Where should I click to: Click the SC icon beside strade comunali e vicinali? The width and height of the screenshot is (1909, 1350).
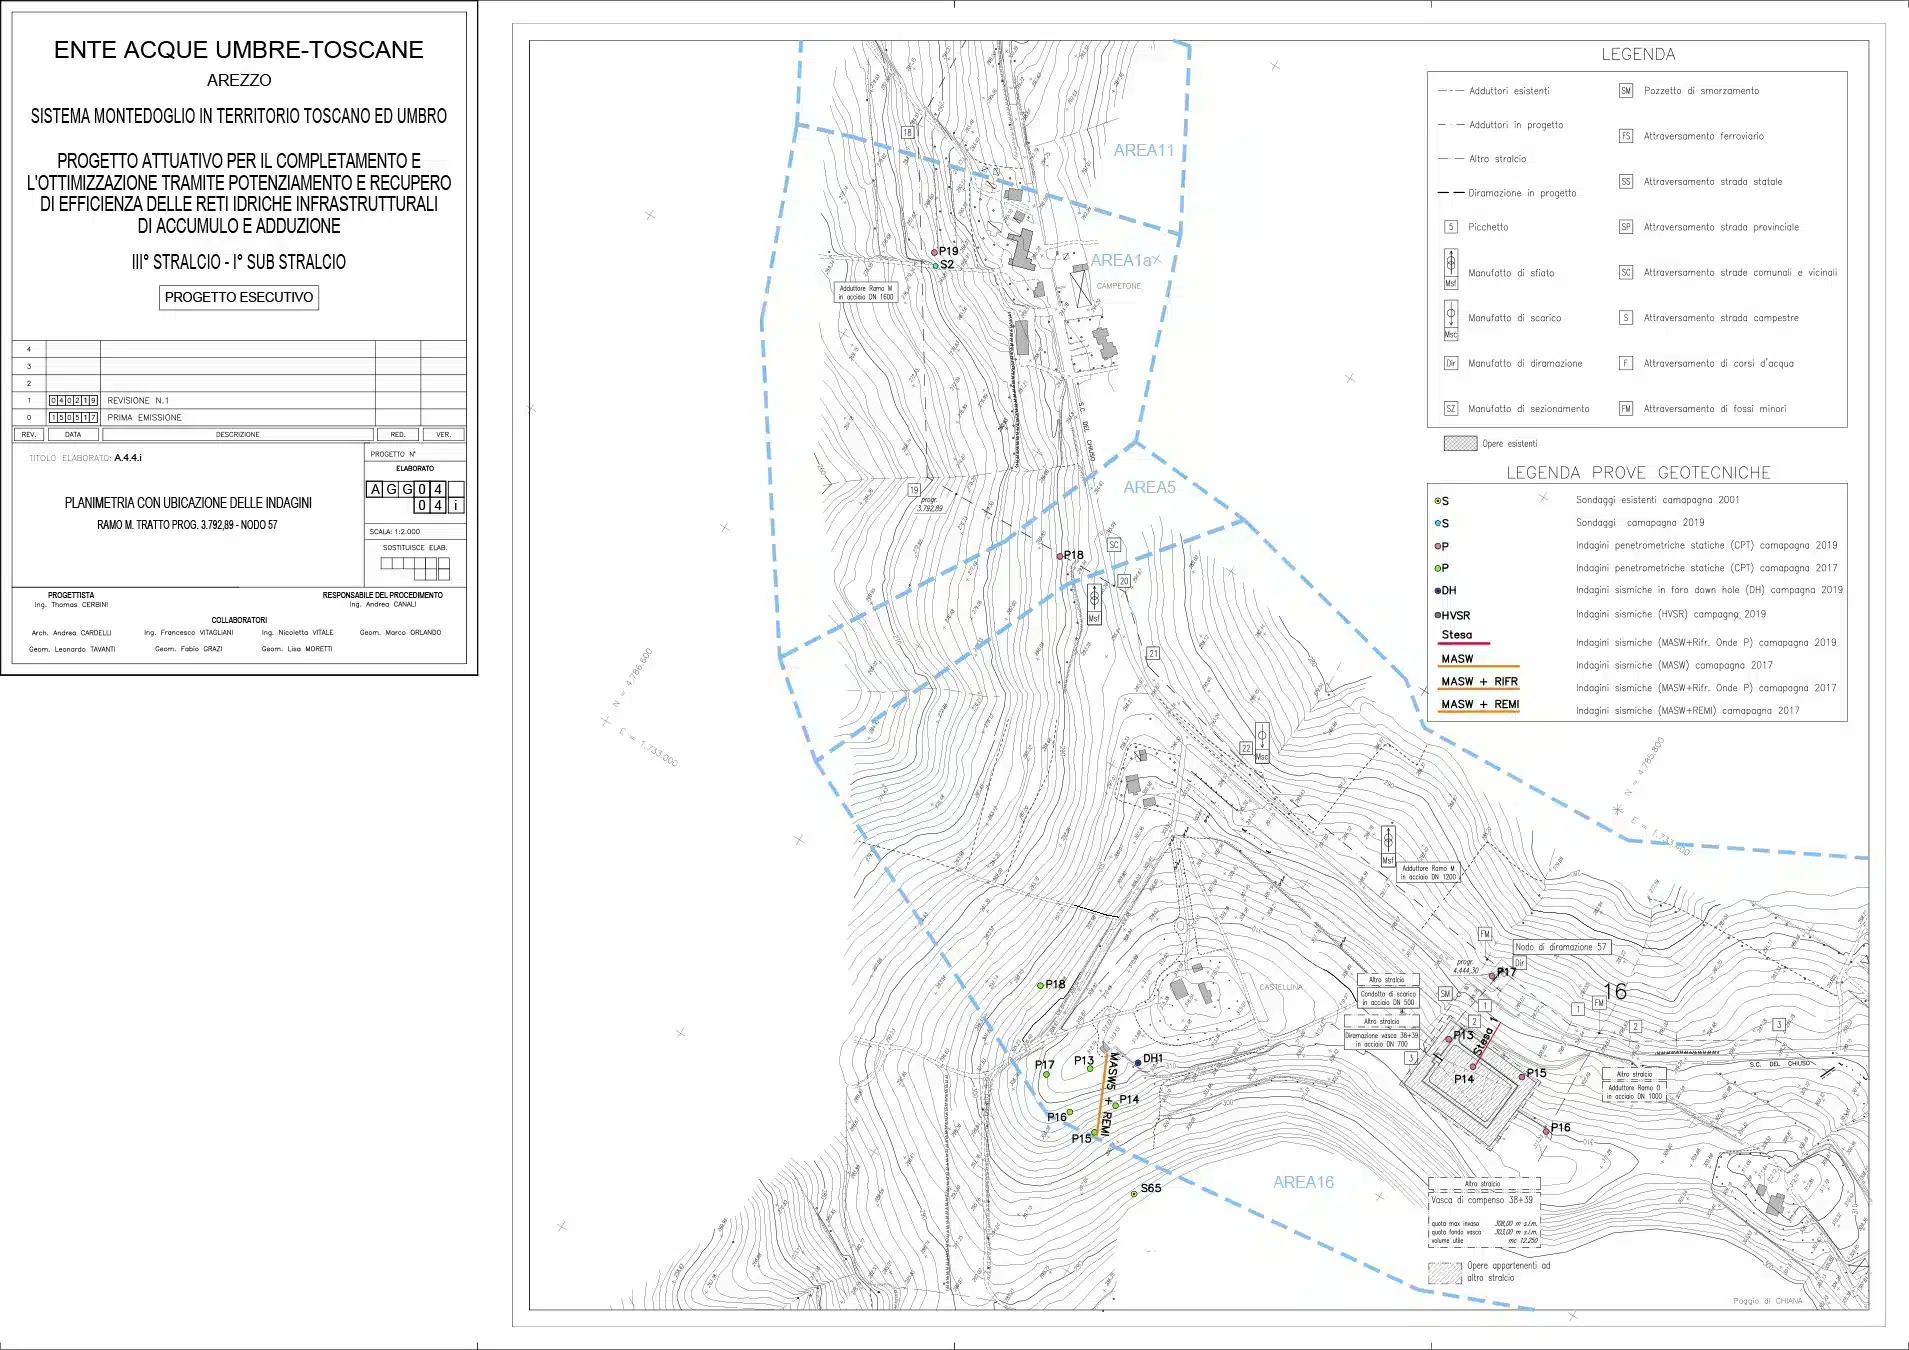coord(1626,272)
